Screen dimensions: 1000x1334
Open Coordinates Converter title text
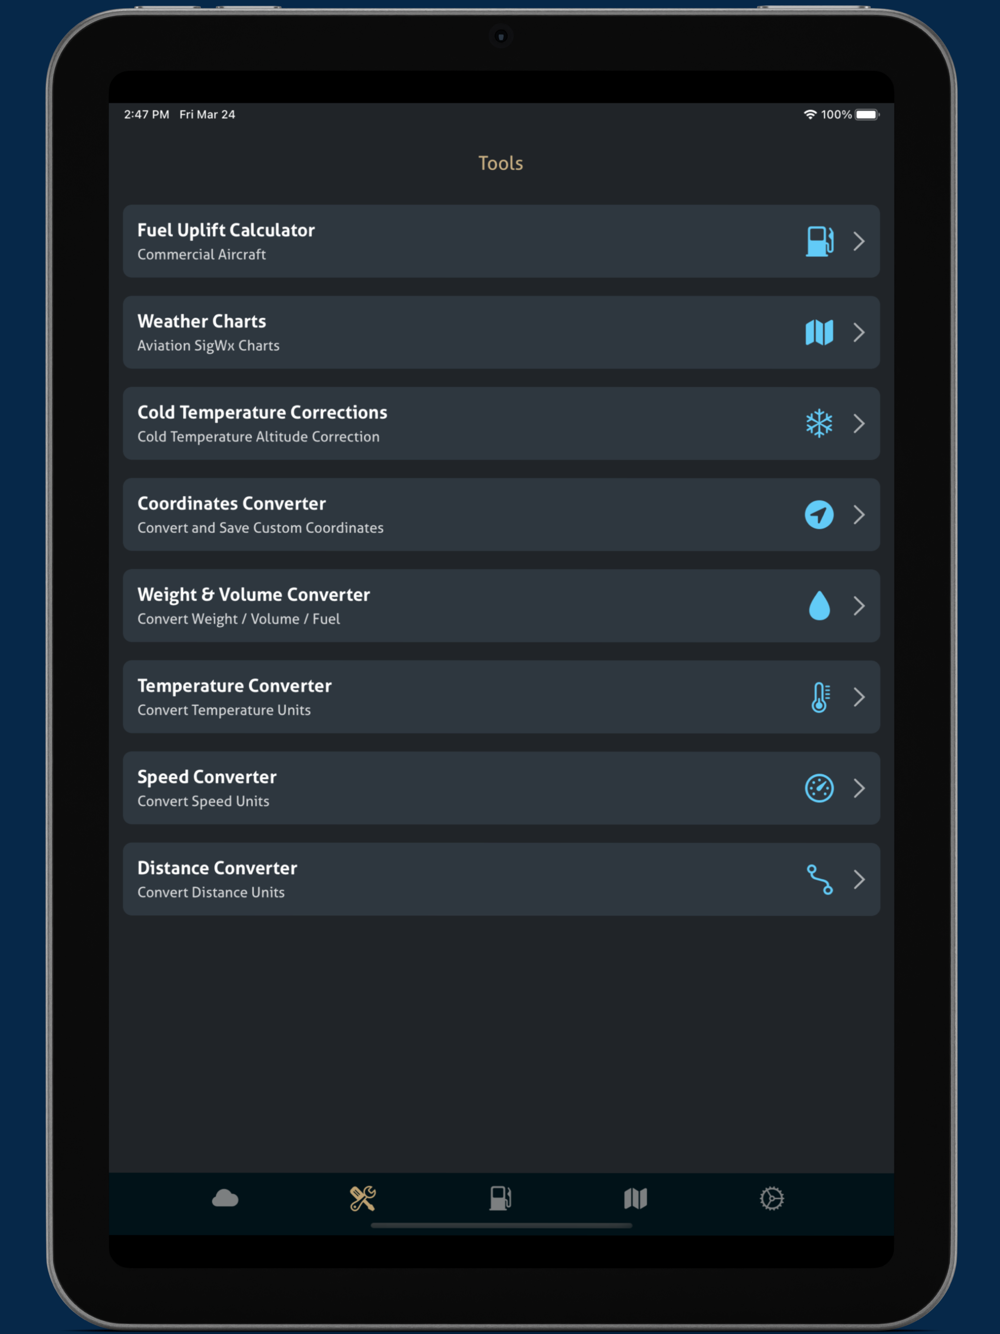click(231, 503)
